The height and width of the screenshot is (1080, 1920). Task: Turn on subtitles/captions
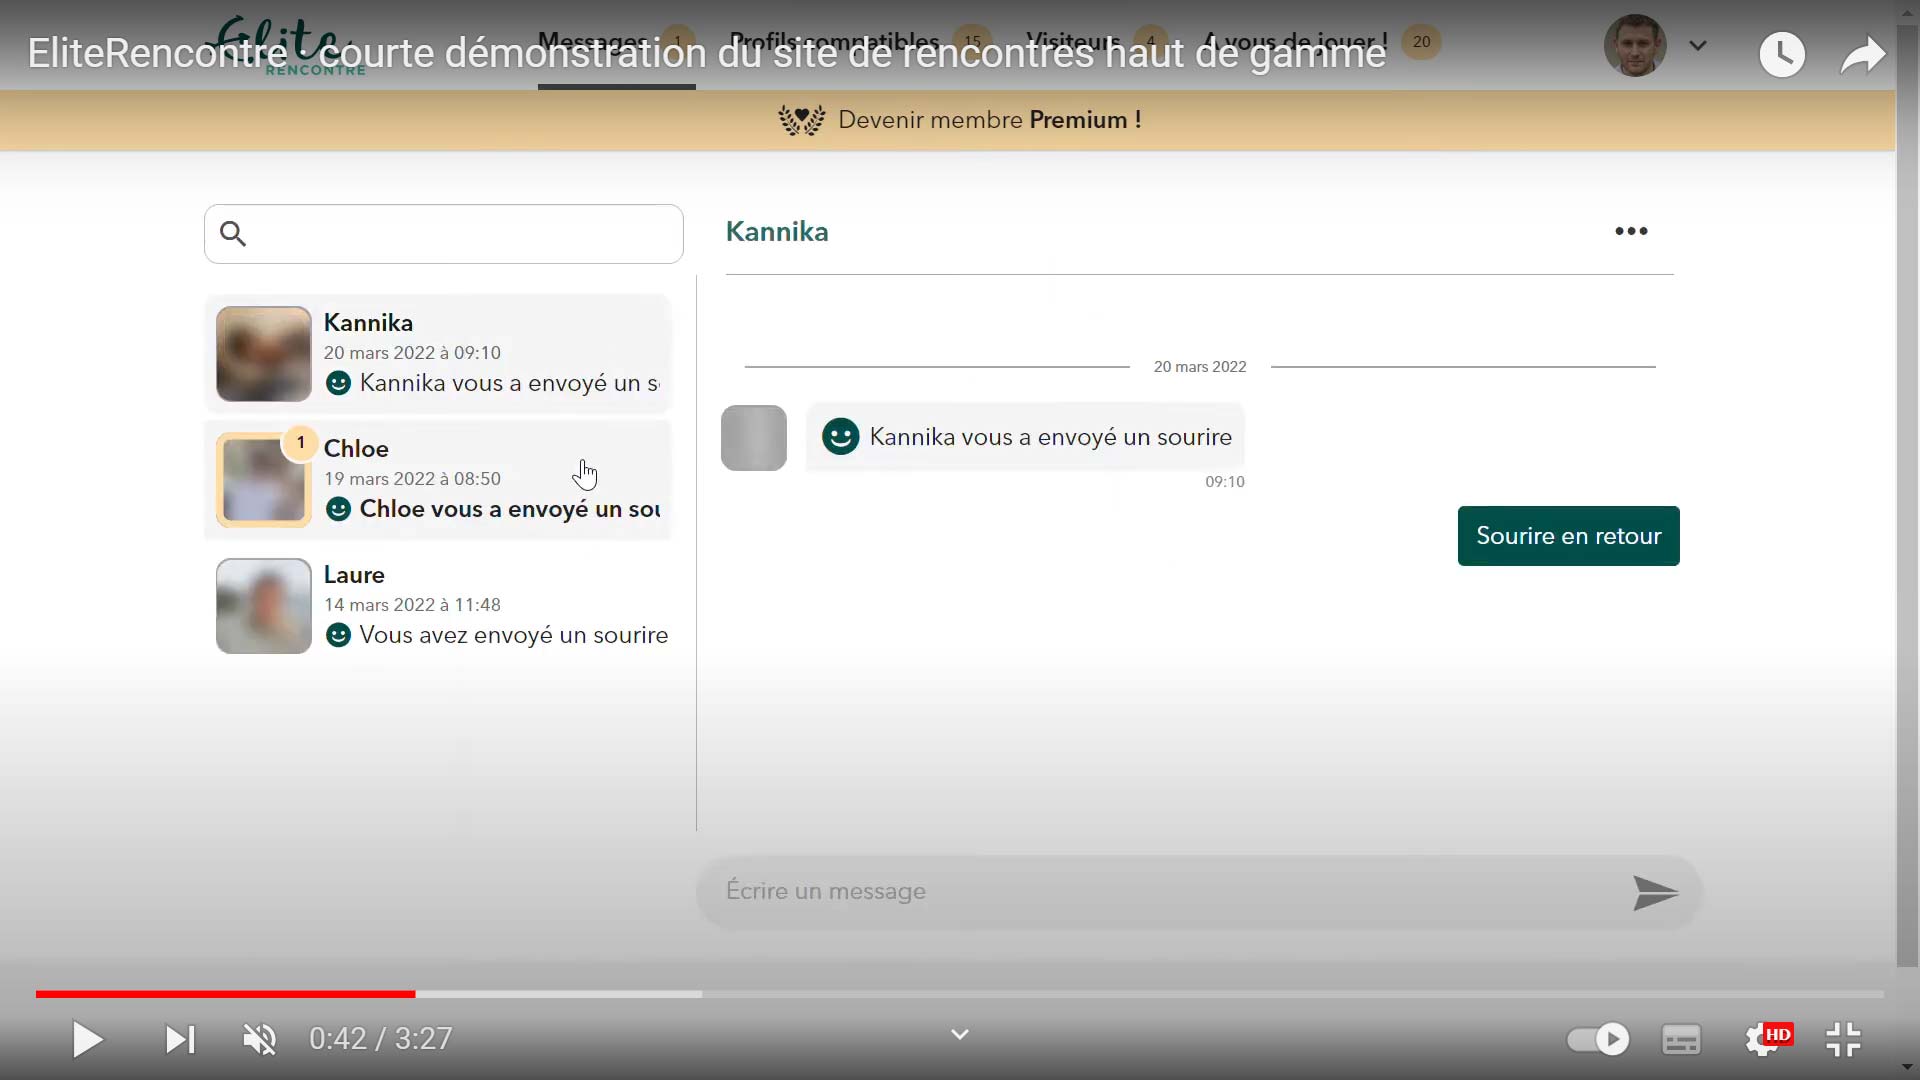1681,1040
